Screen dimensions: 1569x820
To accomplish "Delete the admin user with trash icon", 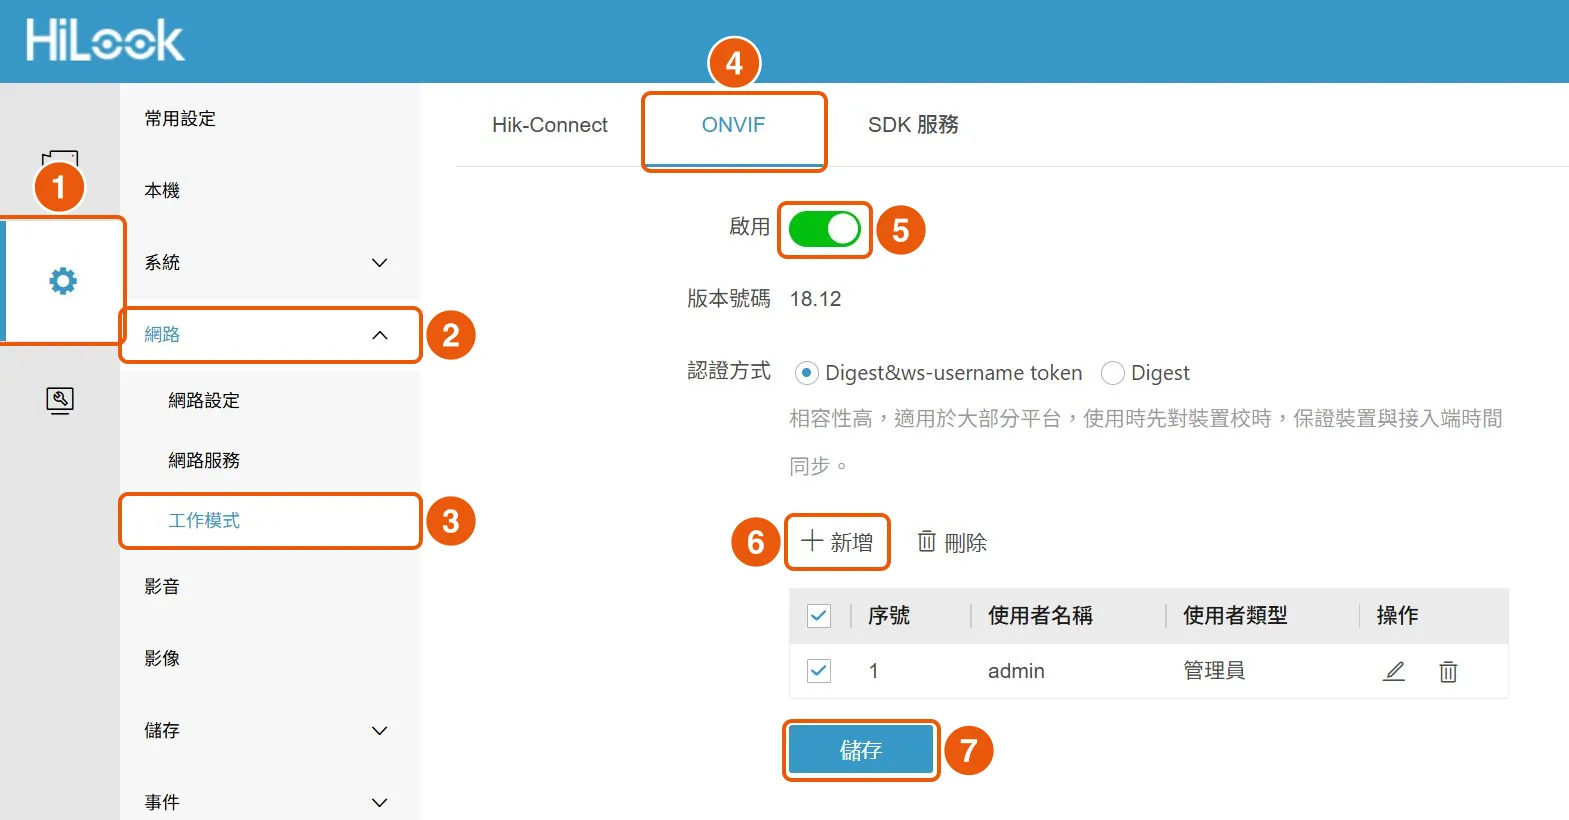I will coord(1448,671).
